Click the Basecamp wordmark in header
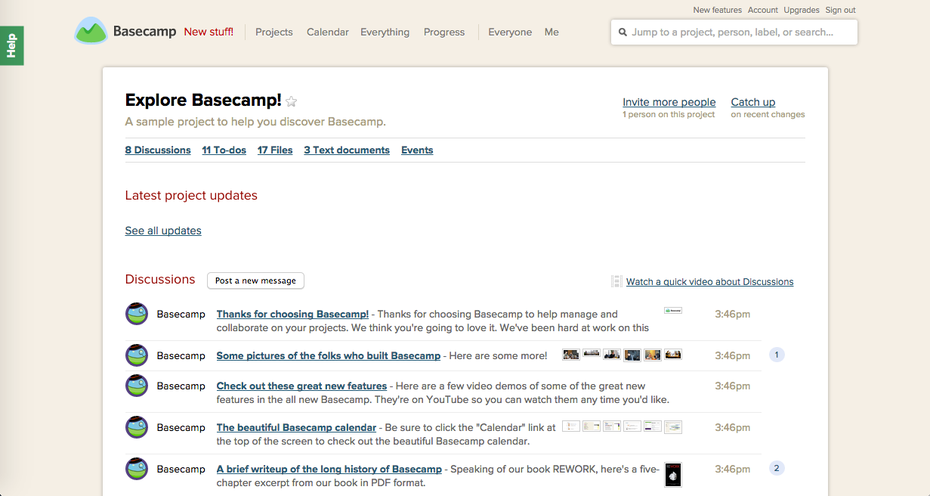The width and height of the screenshot is (930, 496). (145, 31)
